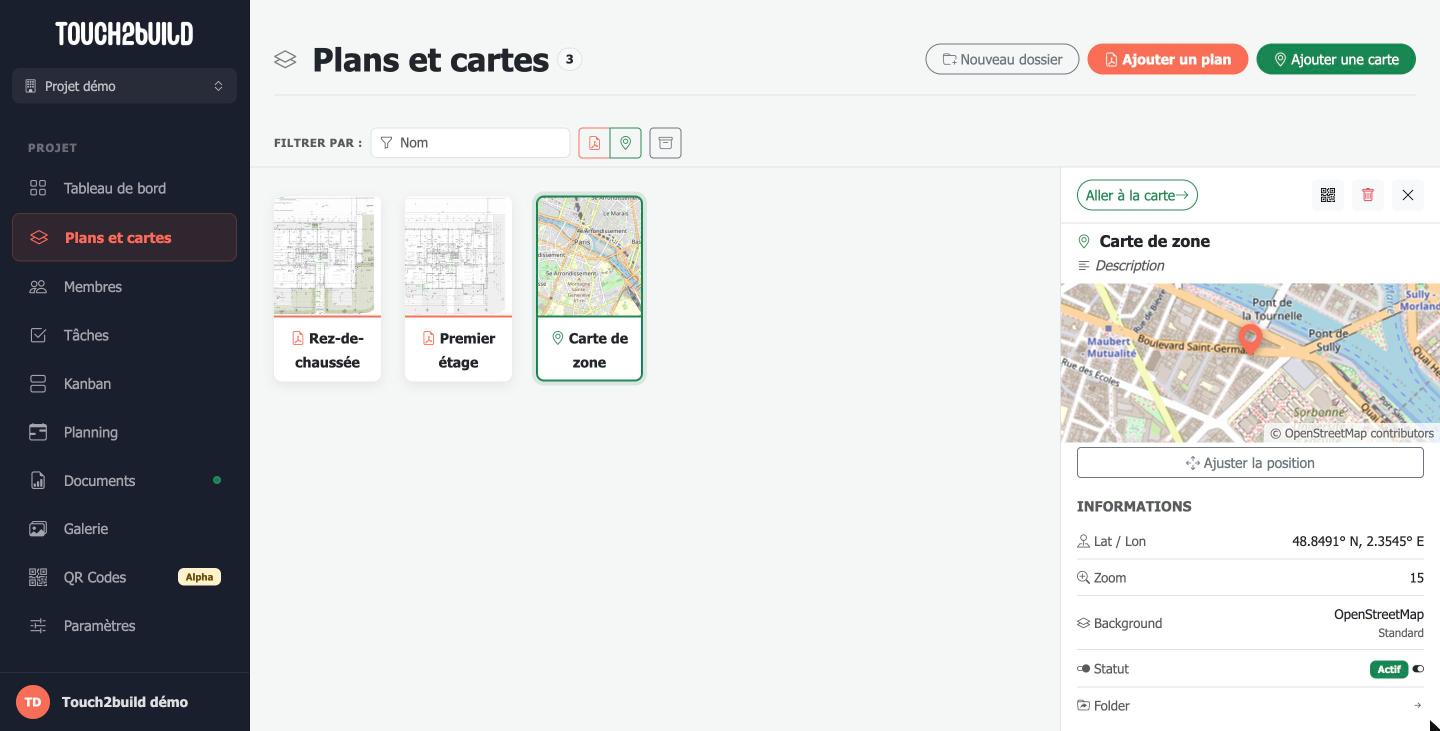Click Aller à la carte button

[1137, 195]
